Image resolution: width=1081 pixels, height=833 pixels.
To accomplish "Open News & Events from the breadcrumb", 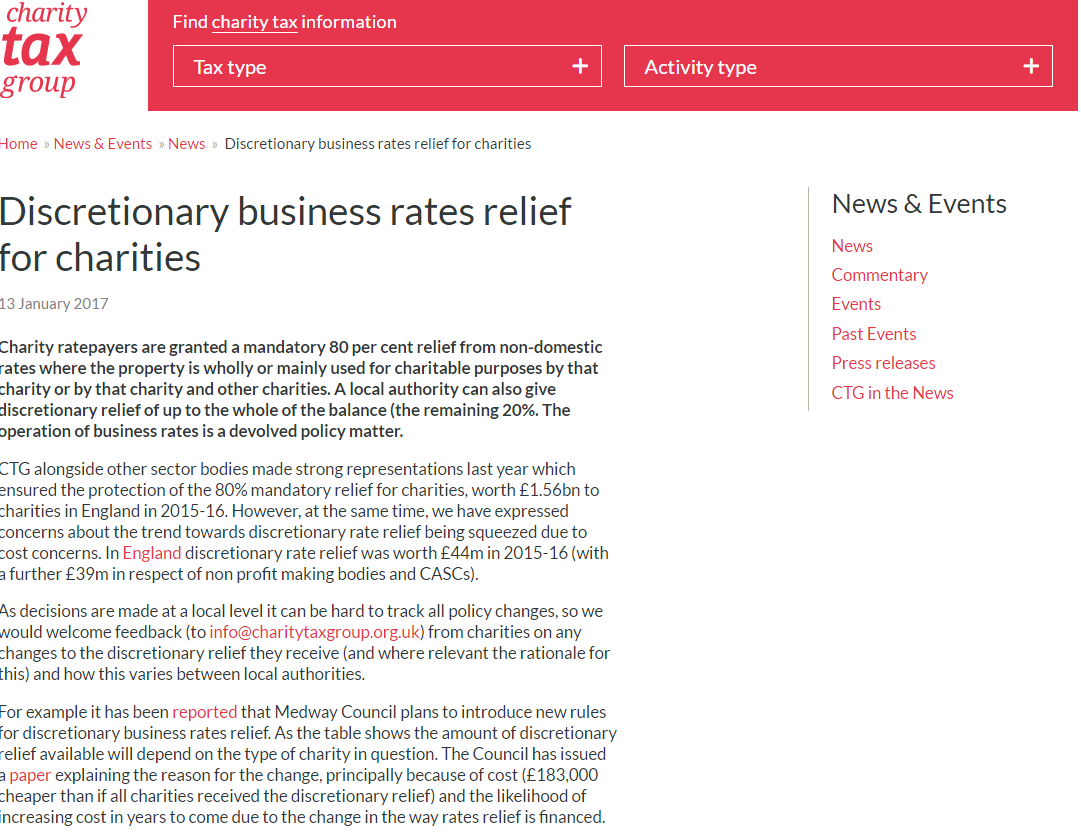I will click(x=102, y=143).
